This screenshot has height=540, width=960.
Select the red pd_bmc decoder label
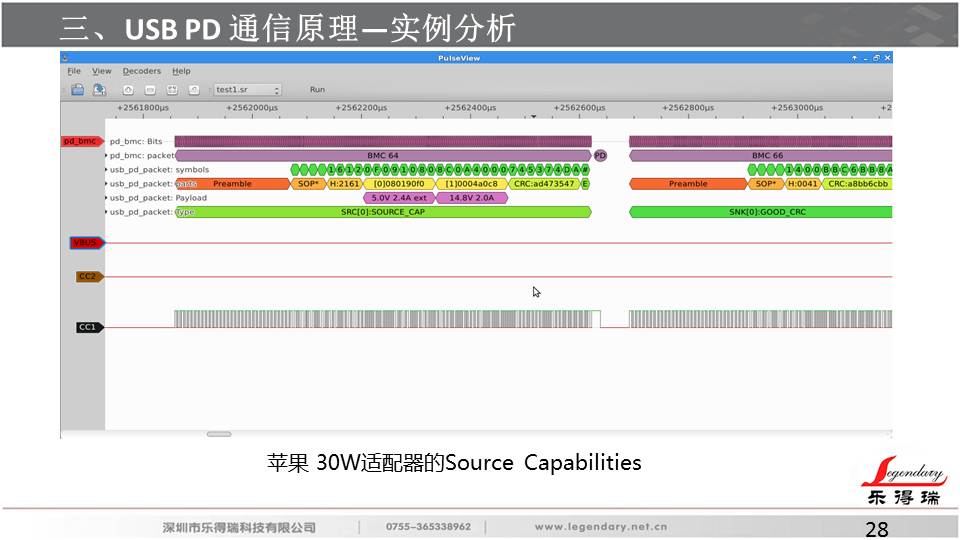point(82,142)
